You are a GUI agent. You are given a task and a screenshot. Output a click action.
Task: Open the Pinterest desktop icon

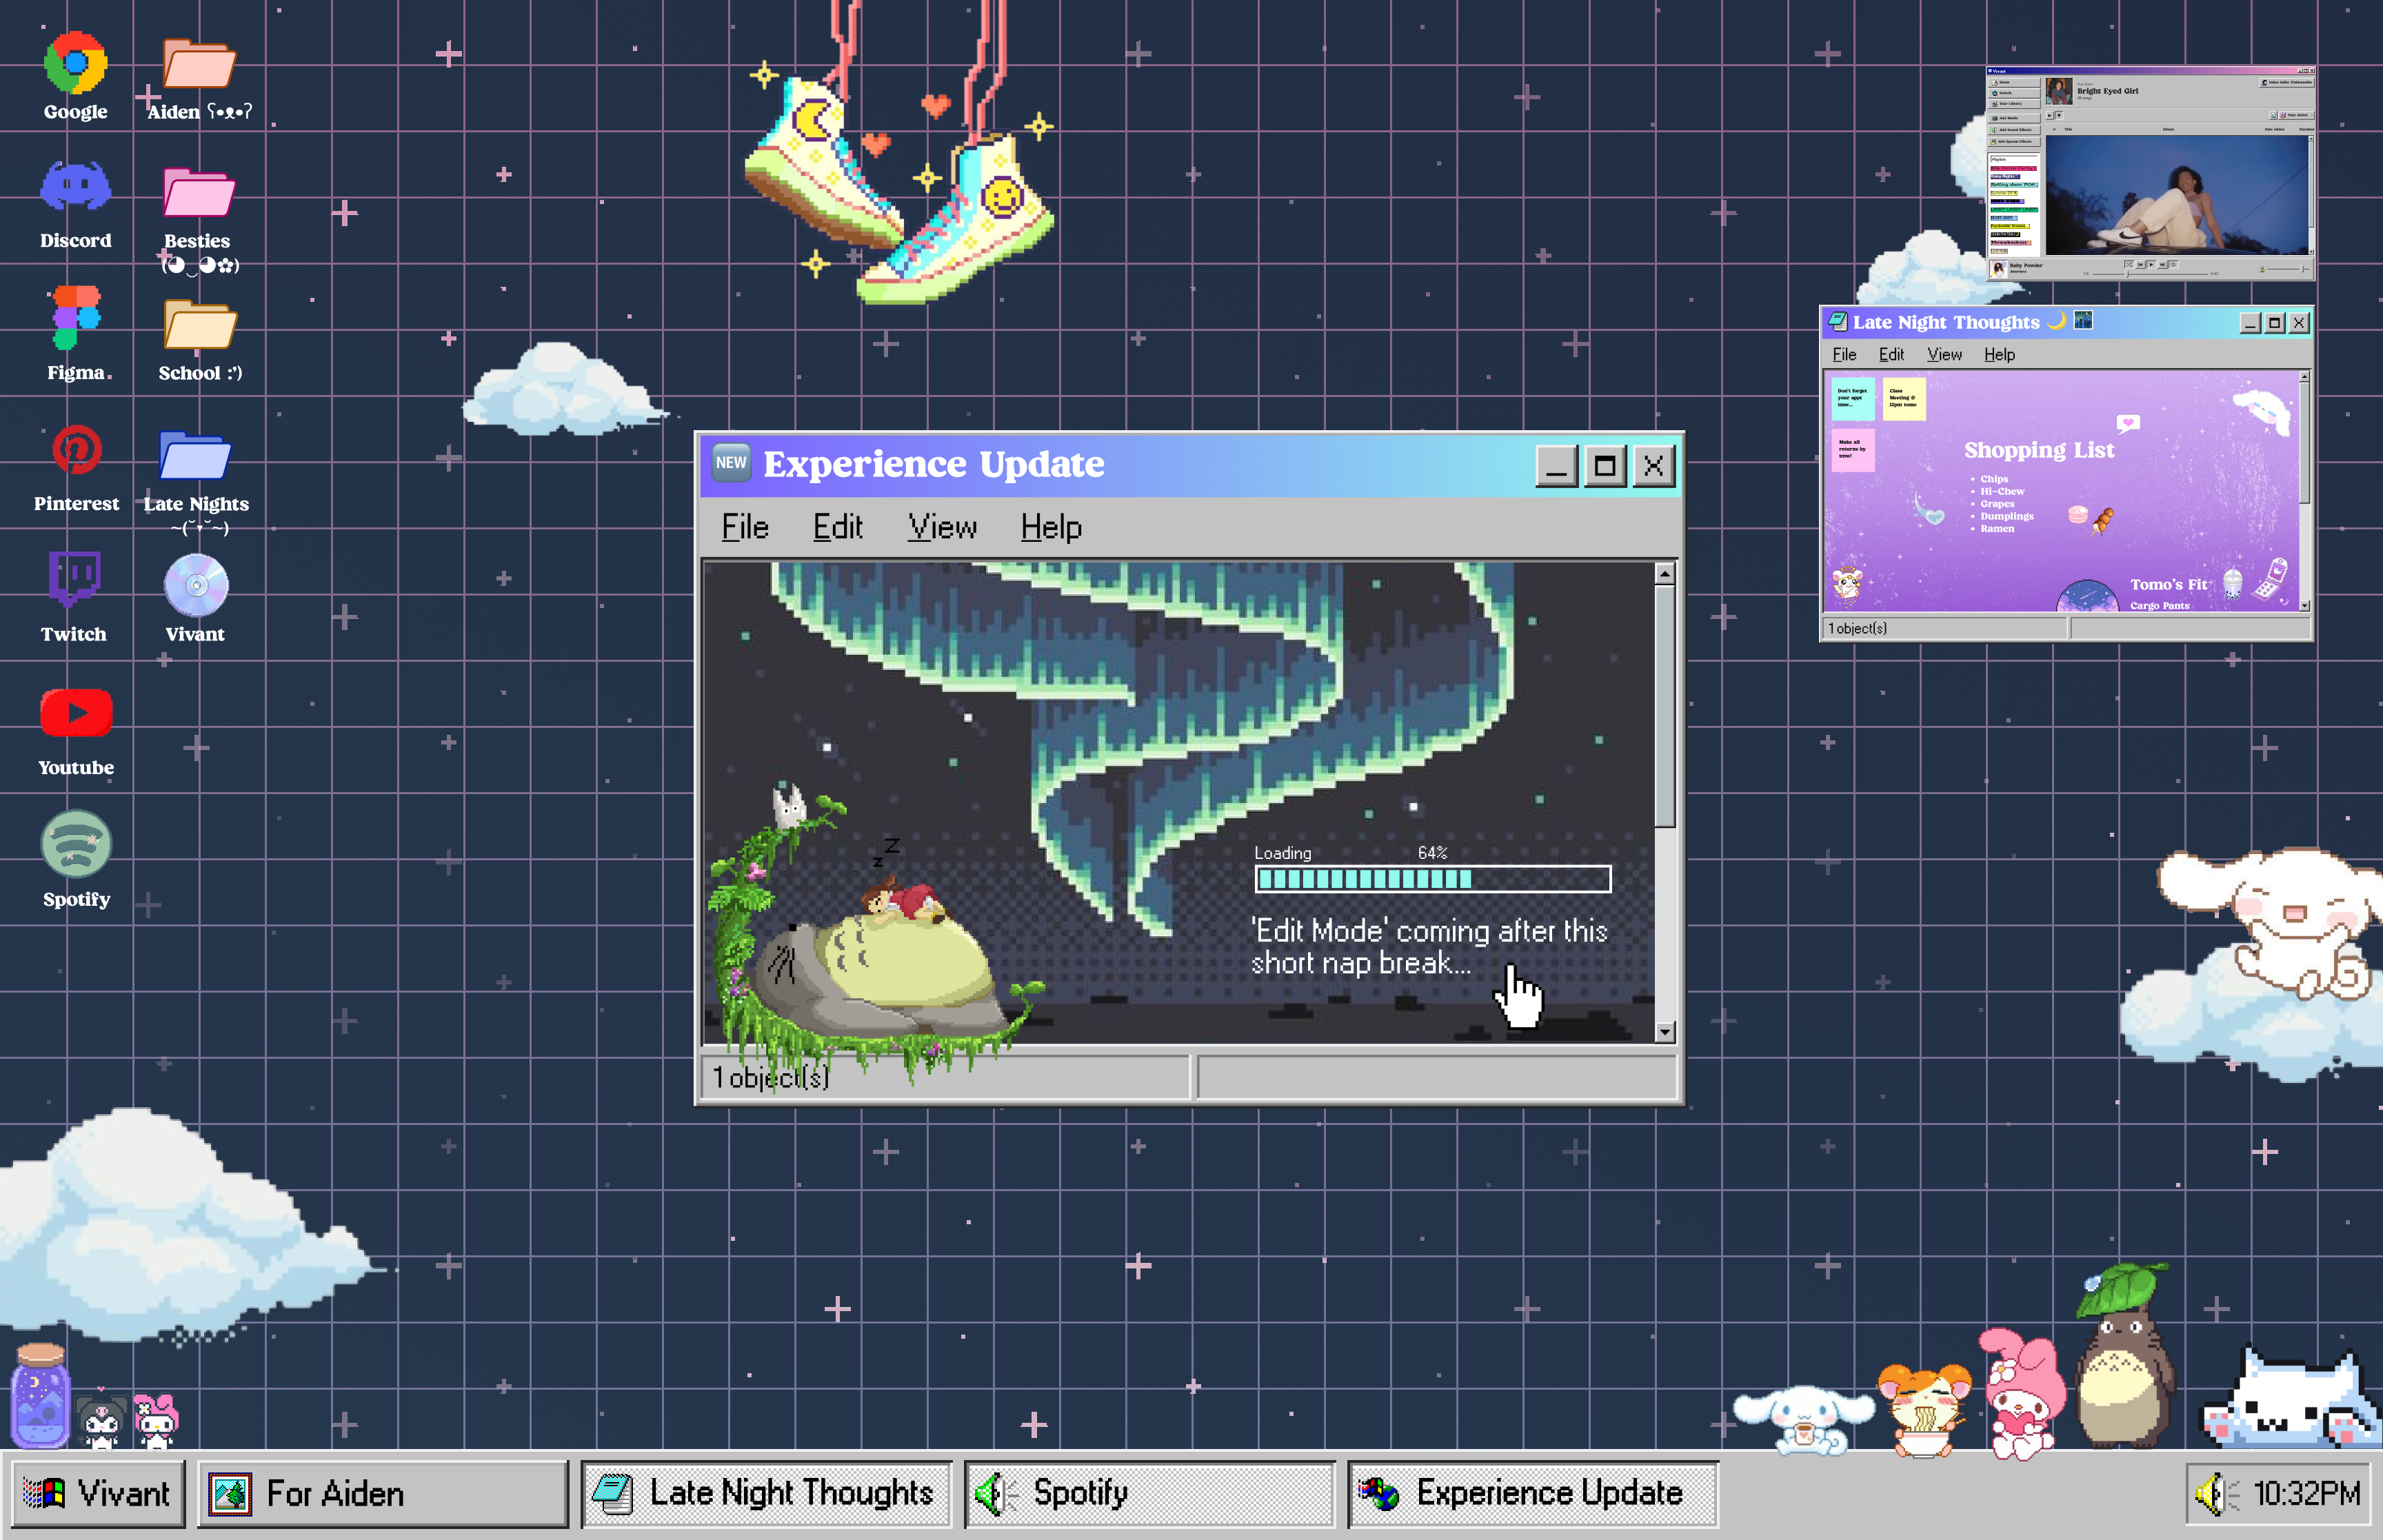pos(76,451)
